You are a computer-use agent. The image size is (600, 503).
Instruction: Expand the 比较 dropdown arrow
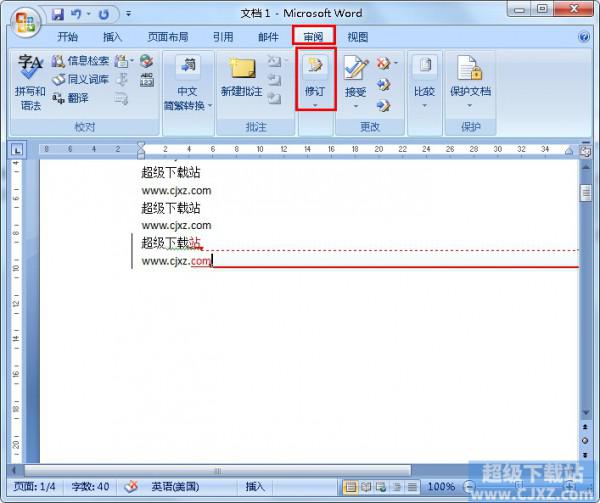click(425, 106)
